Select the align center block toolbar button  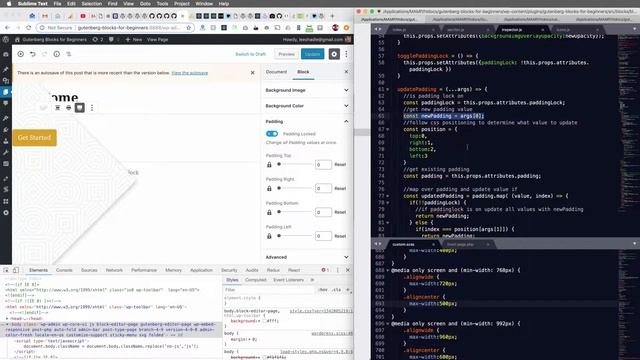pyautogui.click(x=58, y=108)
